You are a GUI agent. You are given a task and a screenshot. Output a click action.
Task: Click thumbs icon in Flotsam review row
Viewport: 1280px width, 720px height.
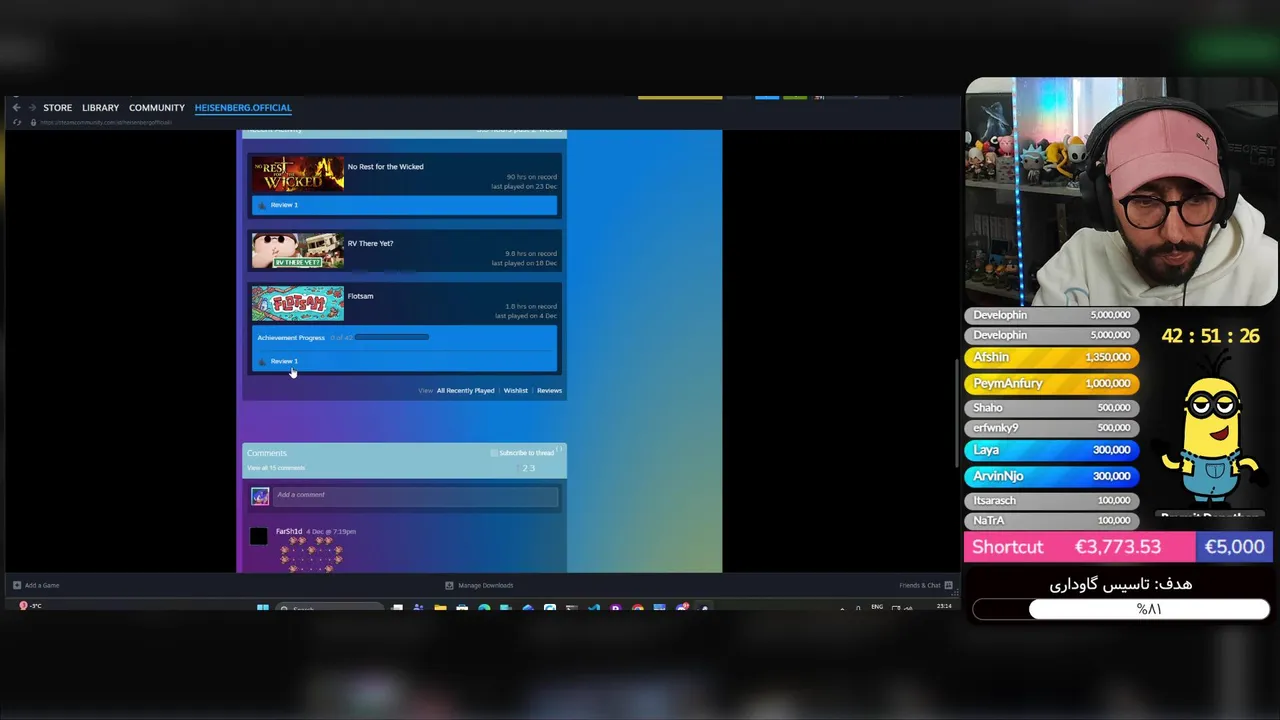262,361
